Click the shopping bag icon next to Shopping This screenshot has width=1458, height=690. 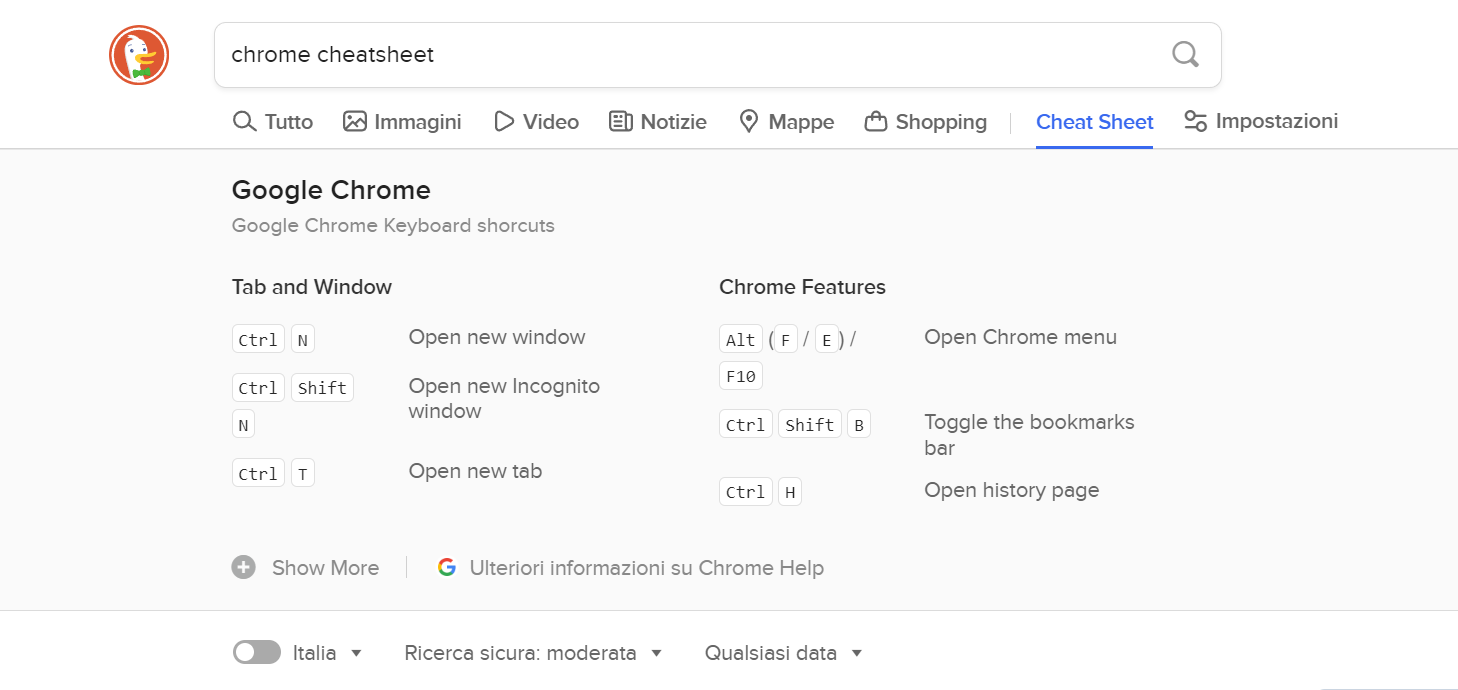pyautogui.click(x=875, y=121)
